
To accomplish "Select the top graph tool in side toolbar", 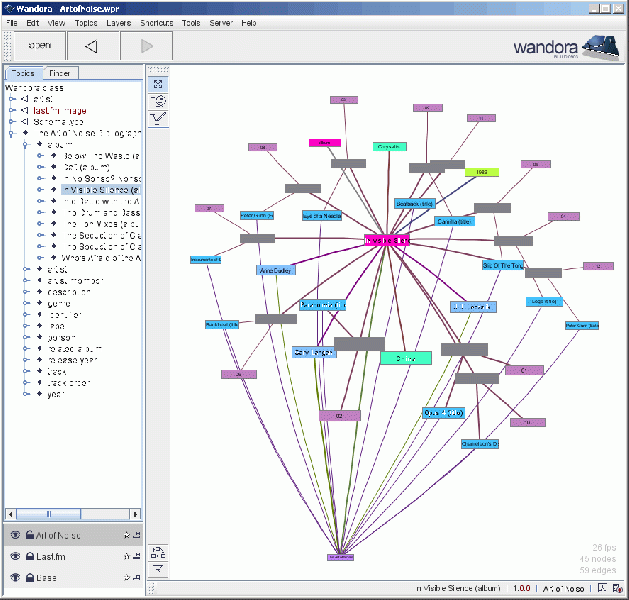I will pyautogui.click(x=158, y=84).
